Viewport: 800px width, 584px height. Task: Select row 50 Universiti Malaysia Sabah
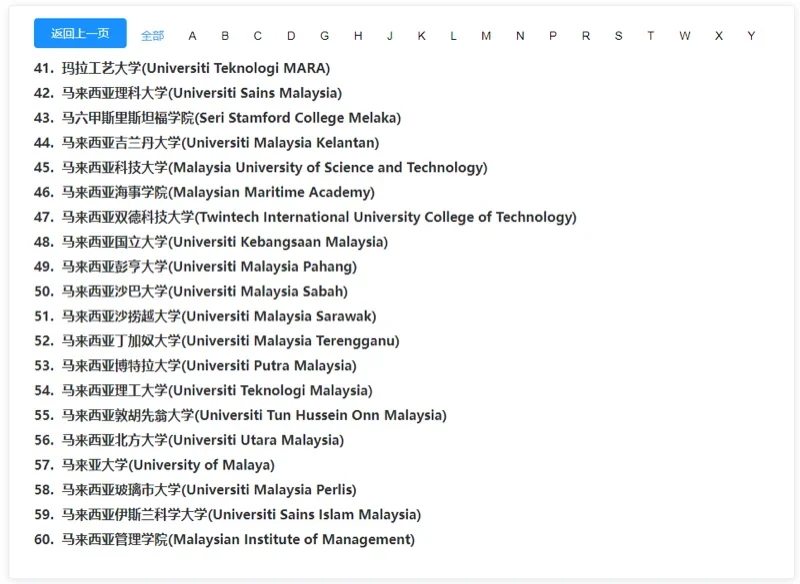pos(191,291)
